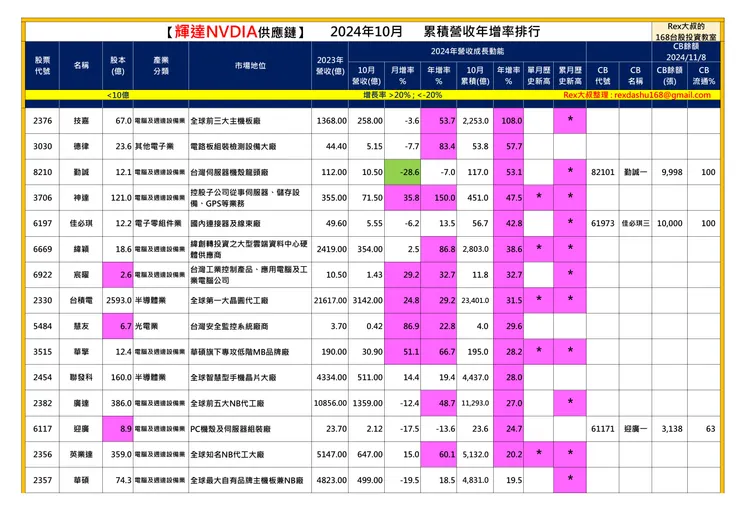The width and height of the screenshot is (740, 523).
Task: Click the 台積電 name cell
Action: [x=81, y=300]
